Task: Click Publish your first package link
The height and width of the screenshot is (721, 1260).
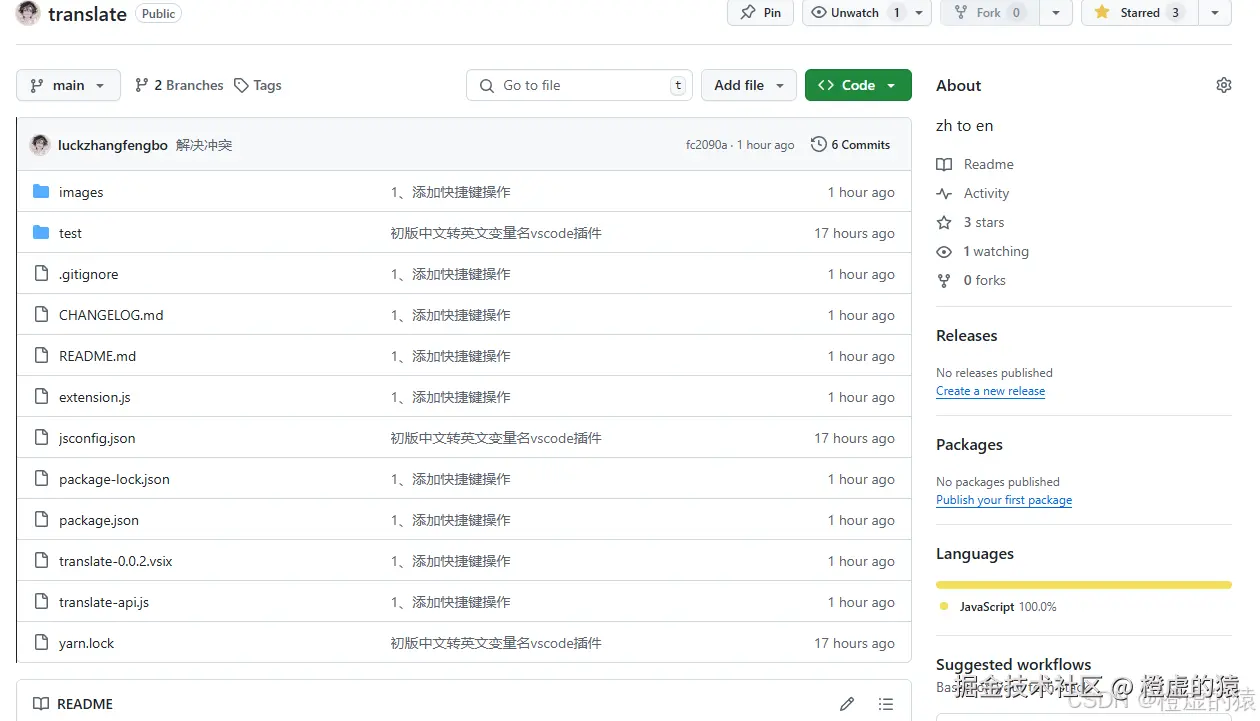Action: pos(1004,500)
